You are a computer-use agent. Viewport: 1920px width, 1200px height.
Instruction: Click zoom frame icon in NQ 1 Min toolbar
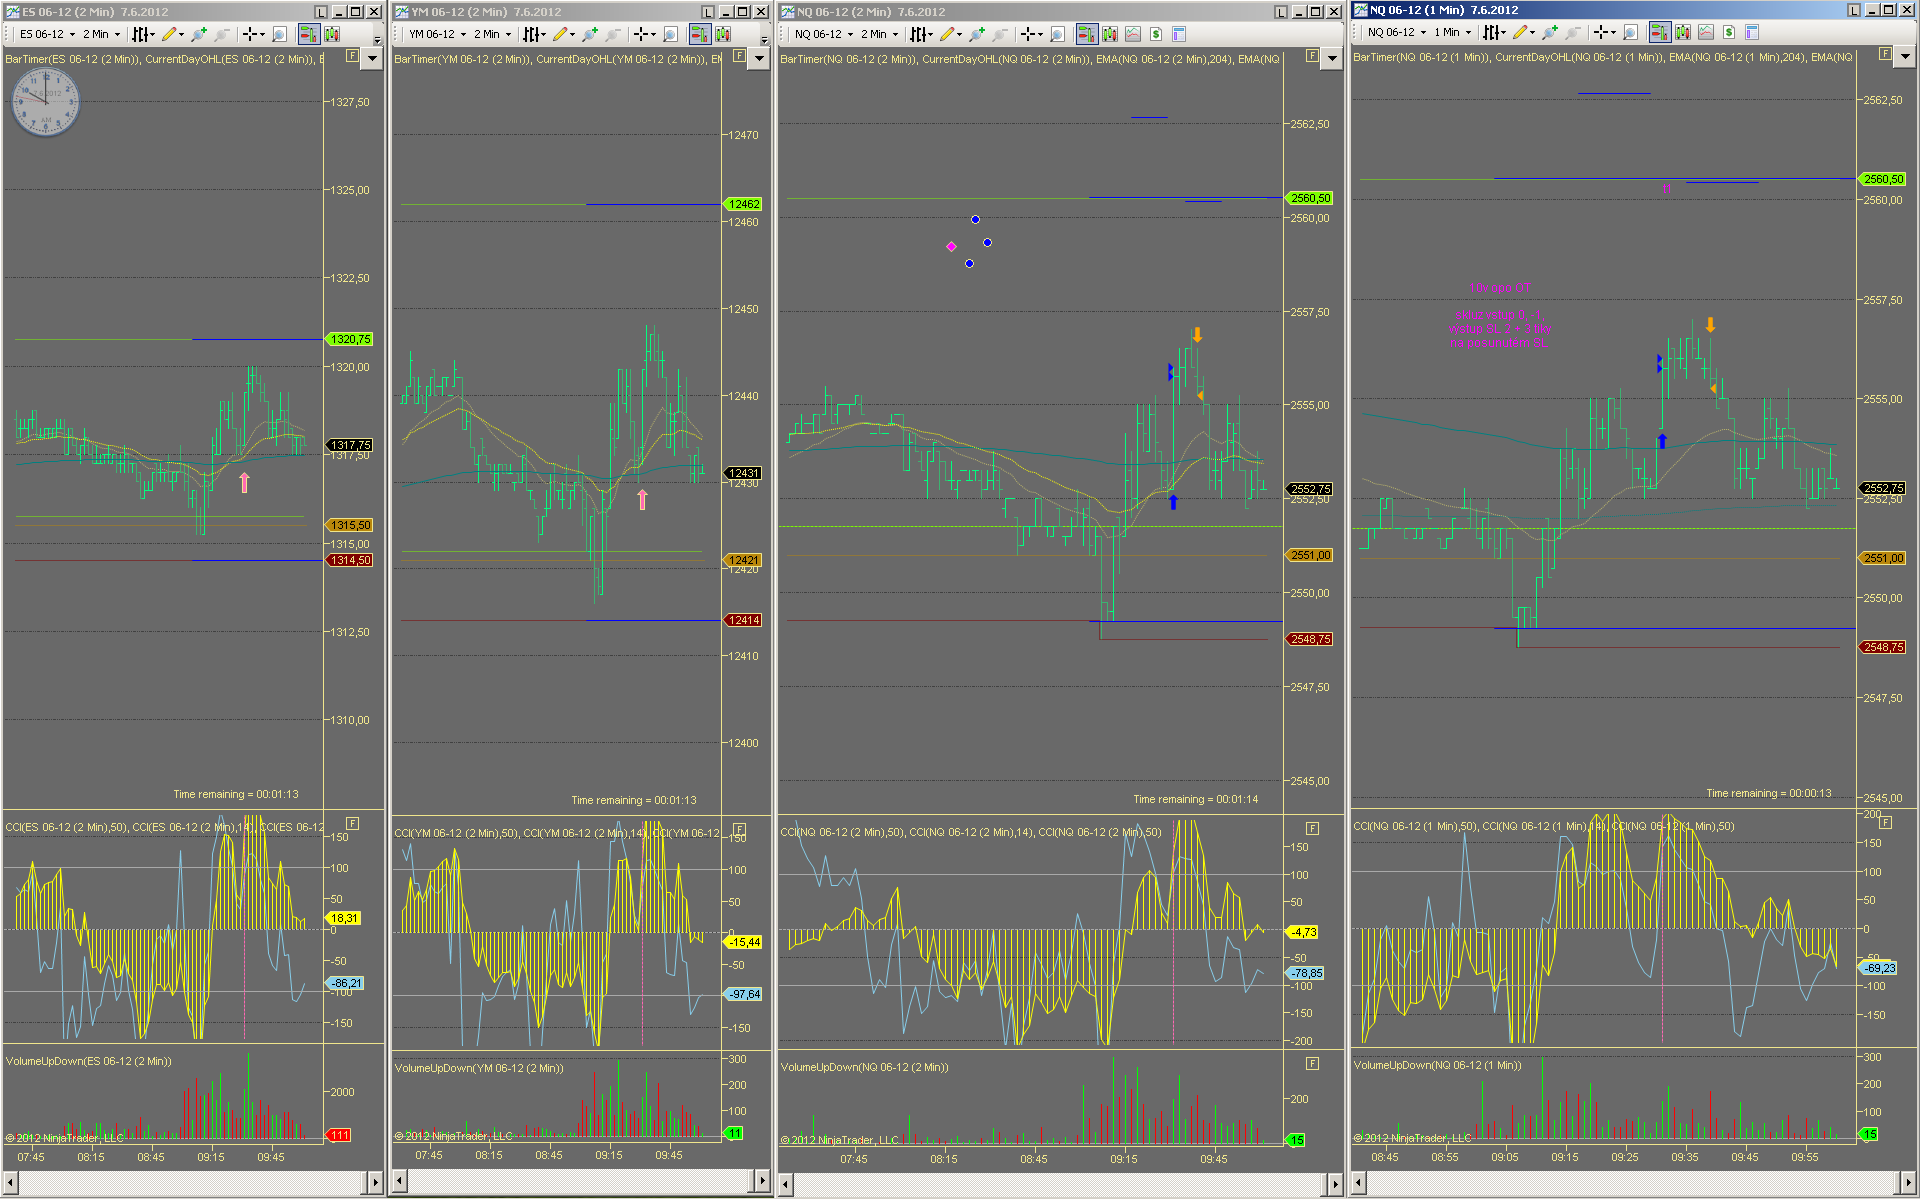tap(1630, 32)
